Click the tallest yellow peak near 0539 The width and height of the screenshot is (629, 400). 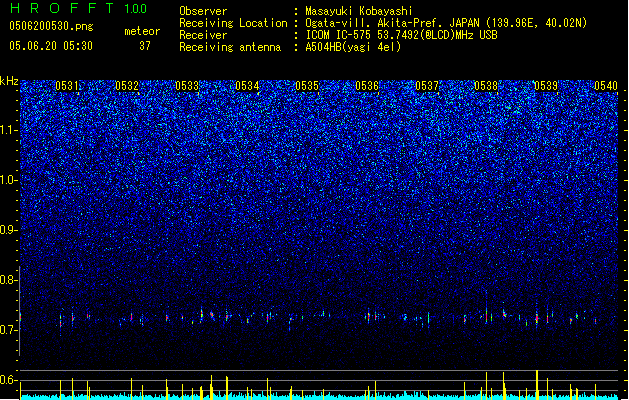click(537, 384)
